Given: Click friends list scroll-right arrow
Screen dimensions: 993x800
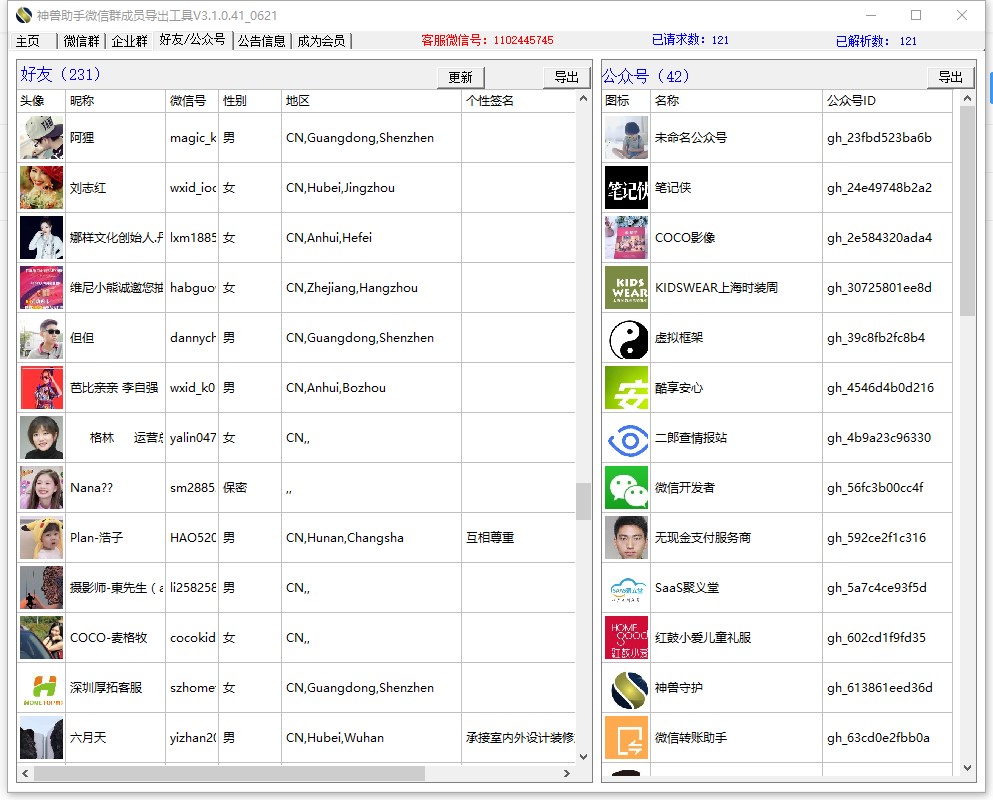Looking at the screenshot, I should [x=567, y=773].
